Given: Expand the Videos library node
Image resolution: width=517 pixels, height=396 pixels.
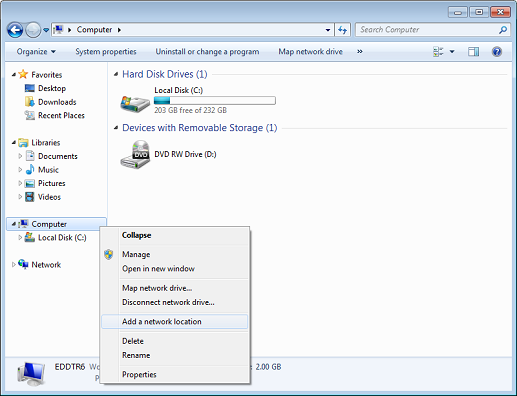Looking at the screenshot, I should (20, 197).
